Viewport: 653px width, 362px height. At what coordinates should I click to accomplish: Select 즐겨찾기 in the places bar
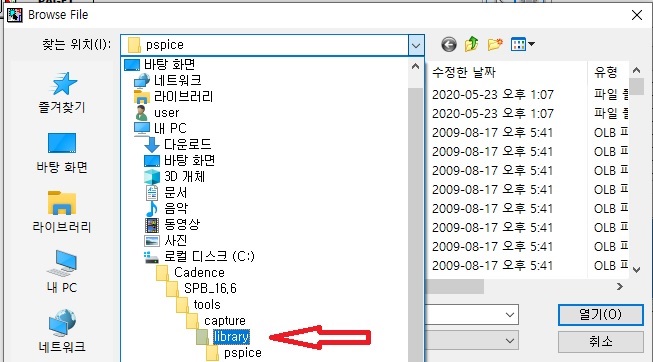tap(62, 92)
